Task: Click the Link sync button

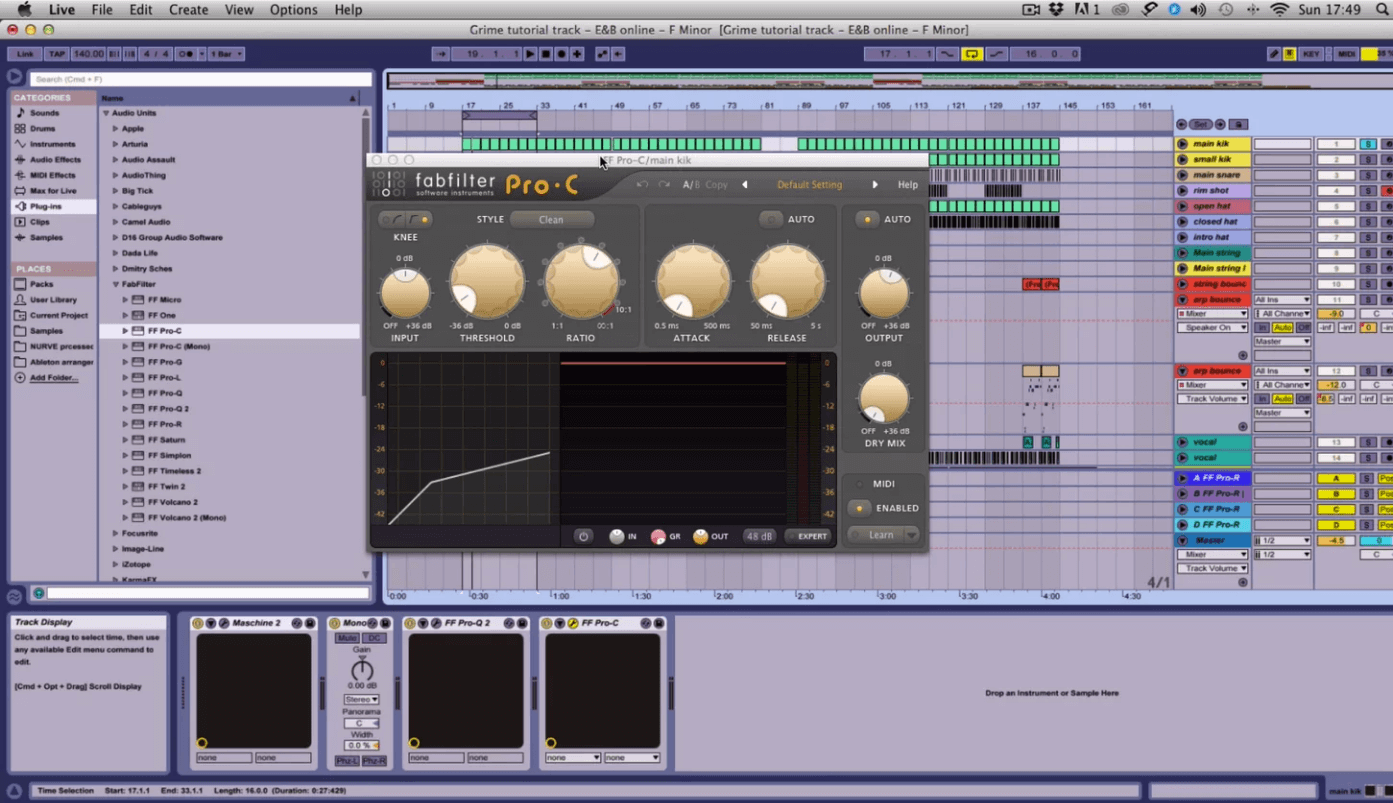Action: pyautogui.click(x=25, y=54)
